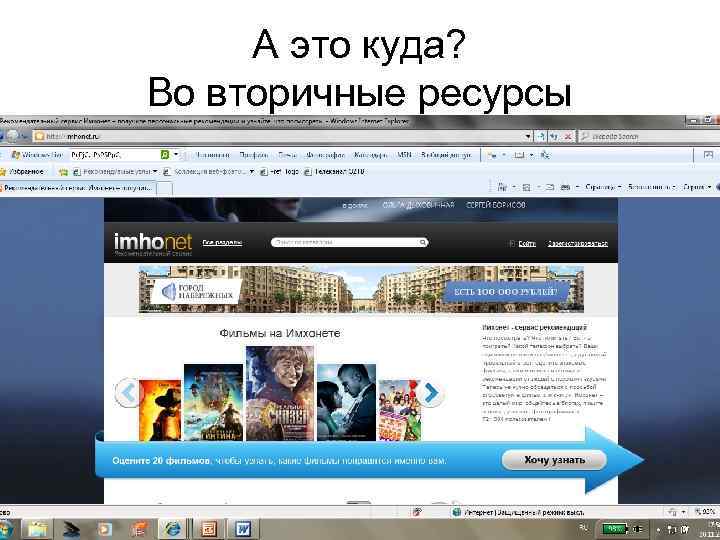Open the Все разделы link
The width and height of the screenshot is (720, 540).
pos(222,242)
